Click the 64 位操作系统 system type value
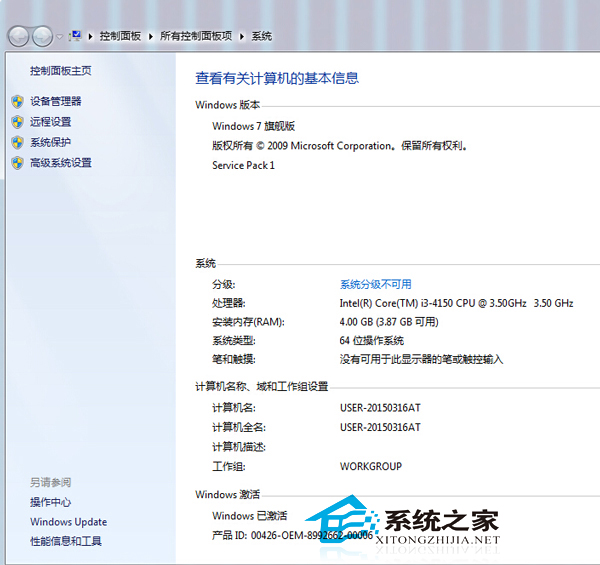 tap(372, 340)
